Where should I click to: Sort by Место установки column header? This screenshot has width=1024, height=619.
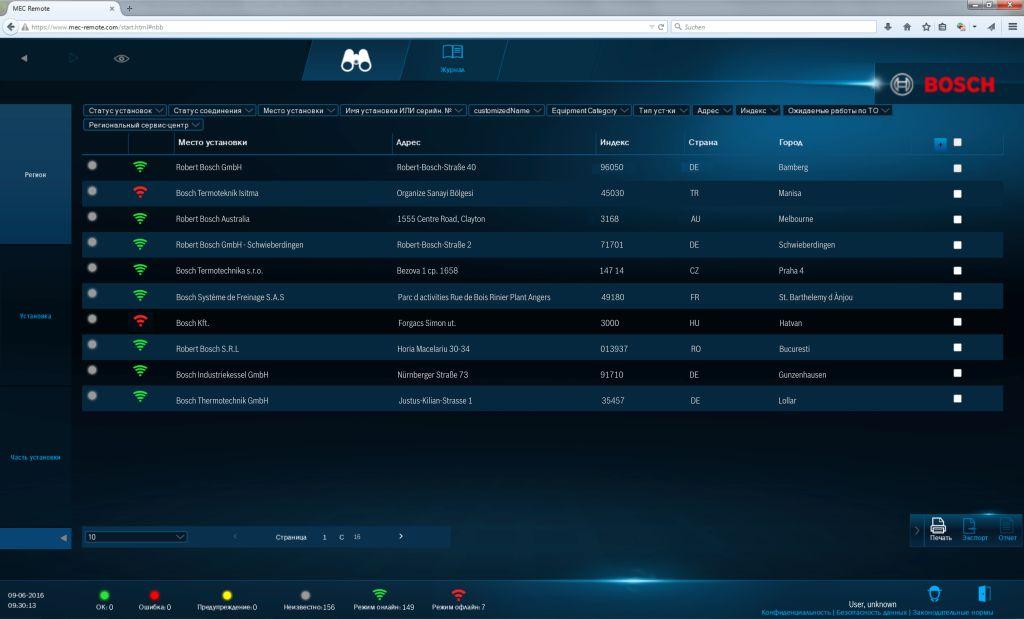212,142
